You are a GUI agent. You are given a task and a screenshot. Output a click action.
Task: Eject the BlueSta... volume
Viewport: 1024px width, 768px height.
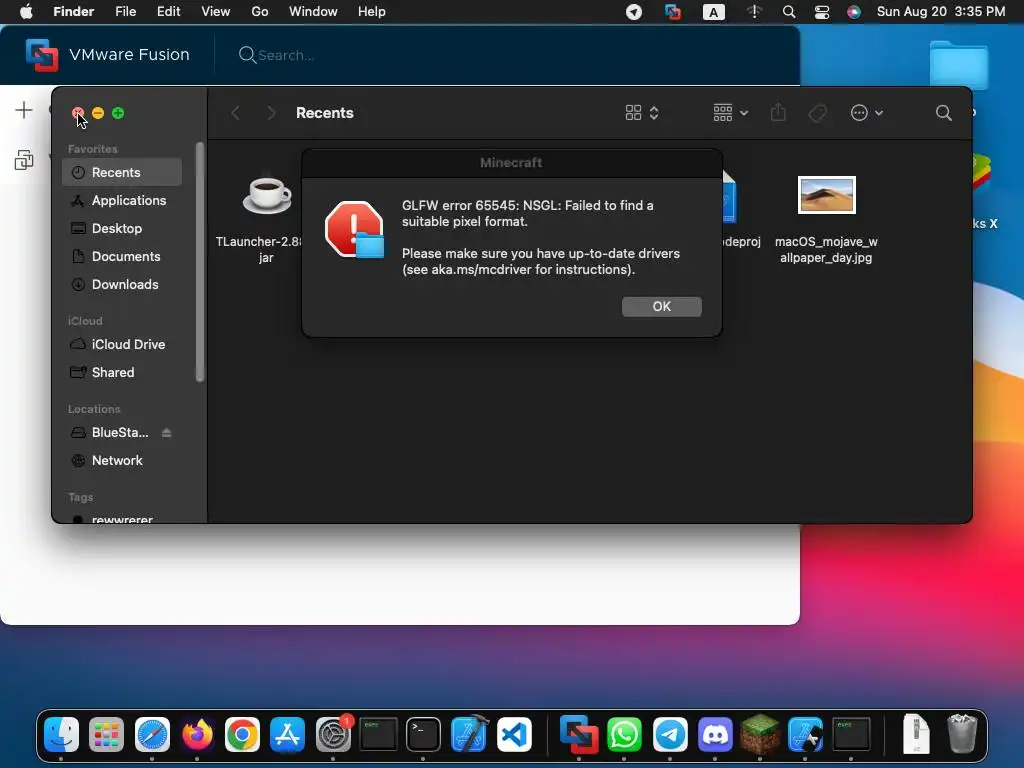167,432
